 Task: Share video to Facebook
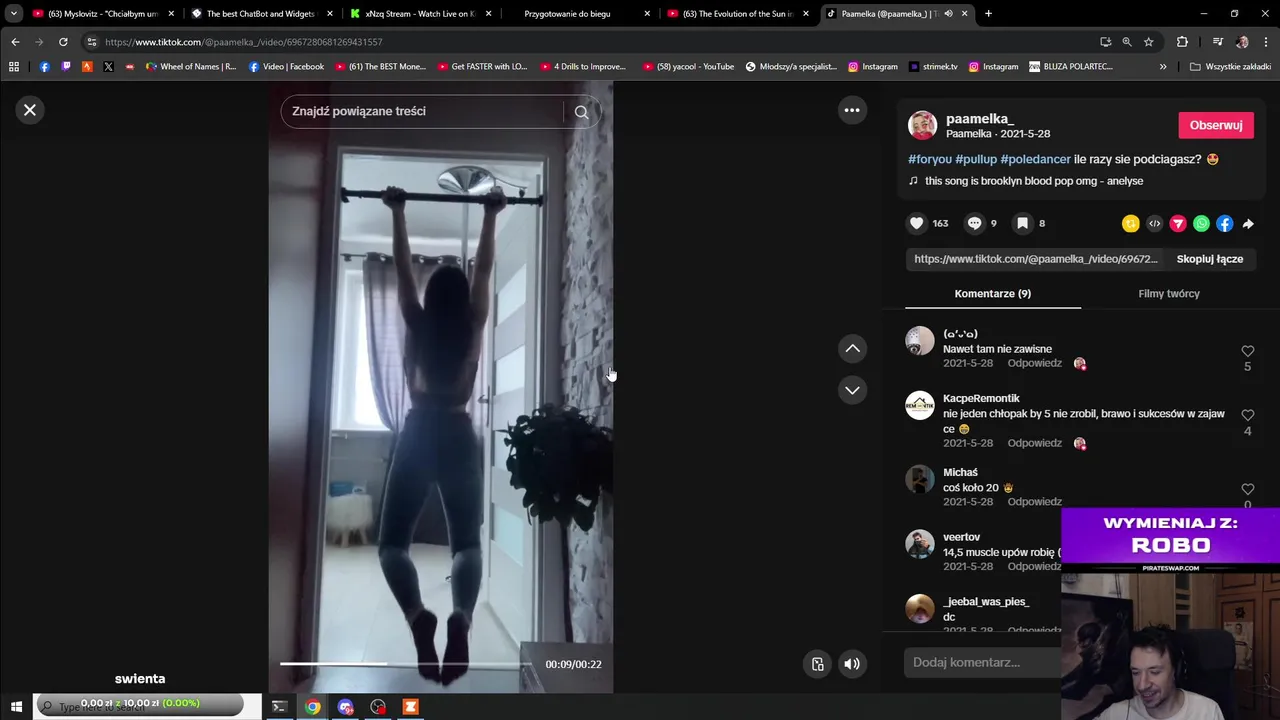(1225, 224)
